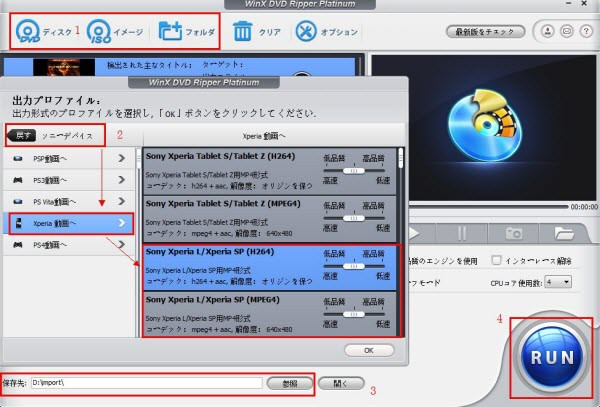The width and height of the screenshot is (600, 407).
Task: Click the 戻す back button
Action: pyautogui.click(x=22, y=135)
